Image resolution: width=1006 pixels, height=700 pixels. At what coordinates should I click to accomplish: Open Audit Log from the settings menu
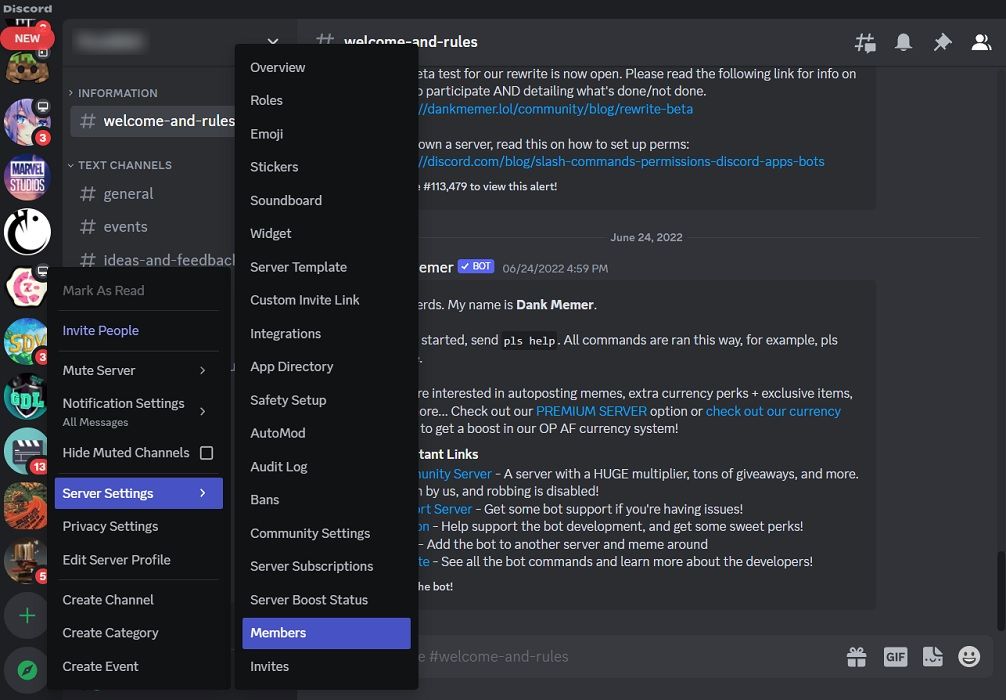point(278,466)
